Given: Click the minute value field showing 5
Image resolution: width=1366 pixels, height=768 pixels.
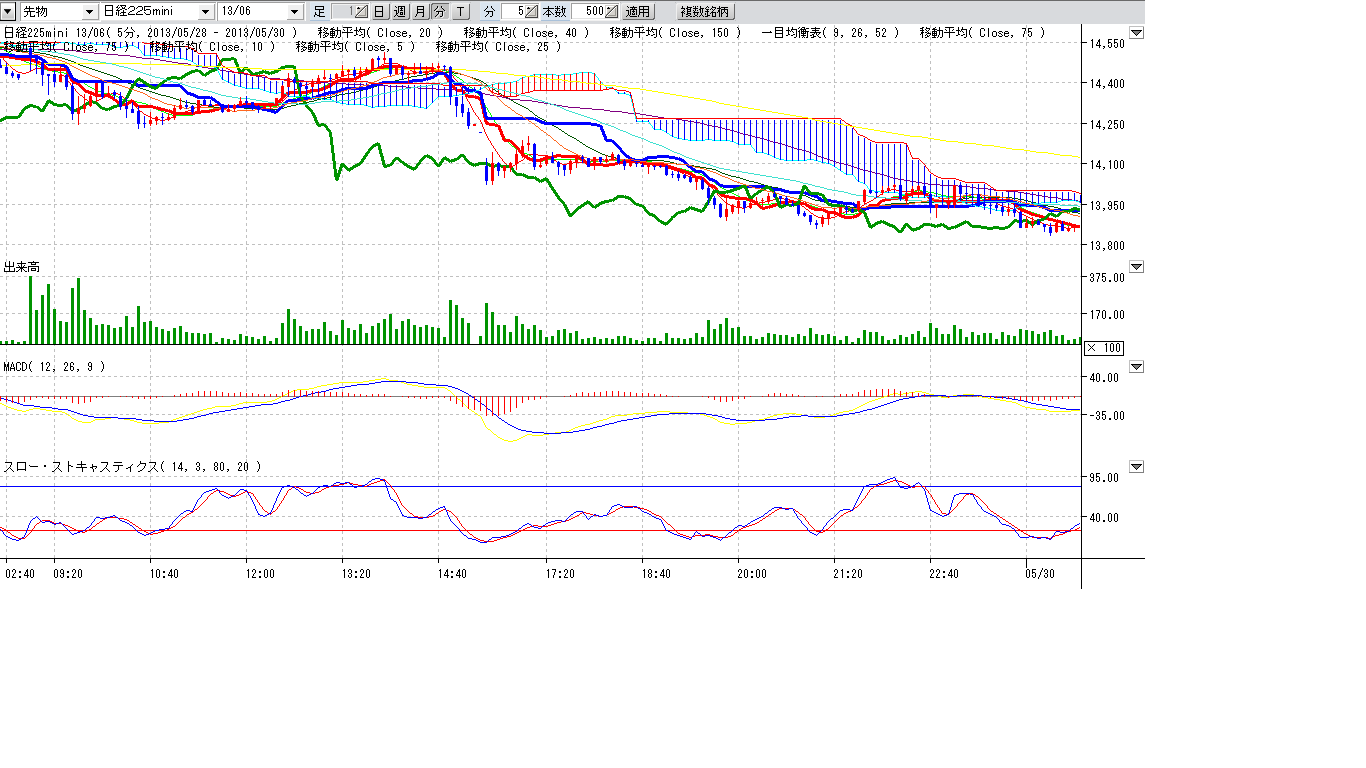Looking at the screenshot, I should (x=514, y=12).
